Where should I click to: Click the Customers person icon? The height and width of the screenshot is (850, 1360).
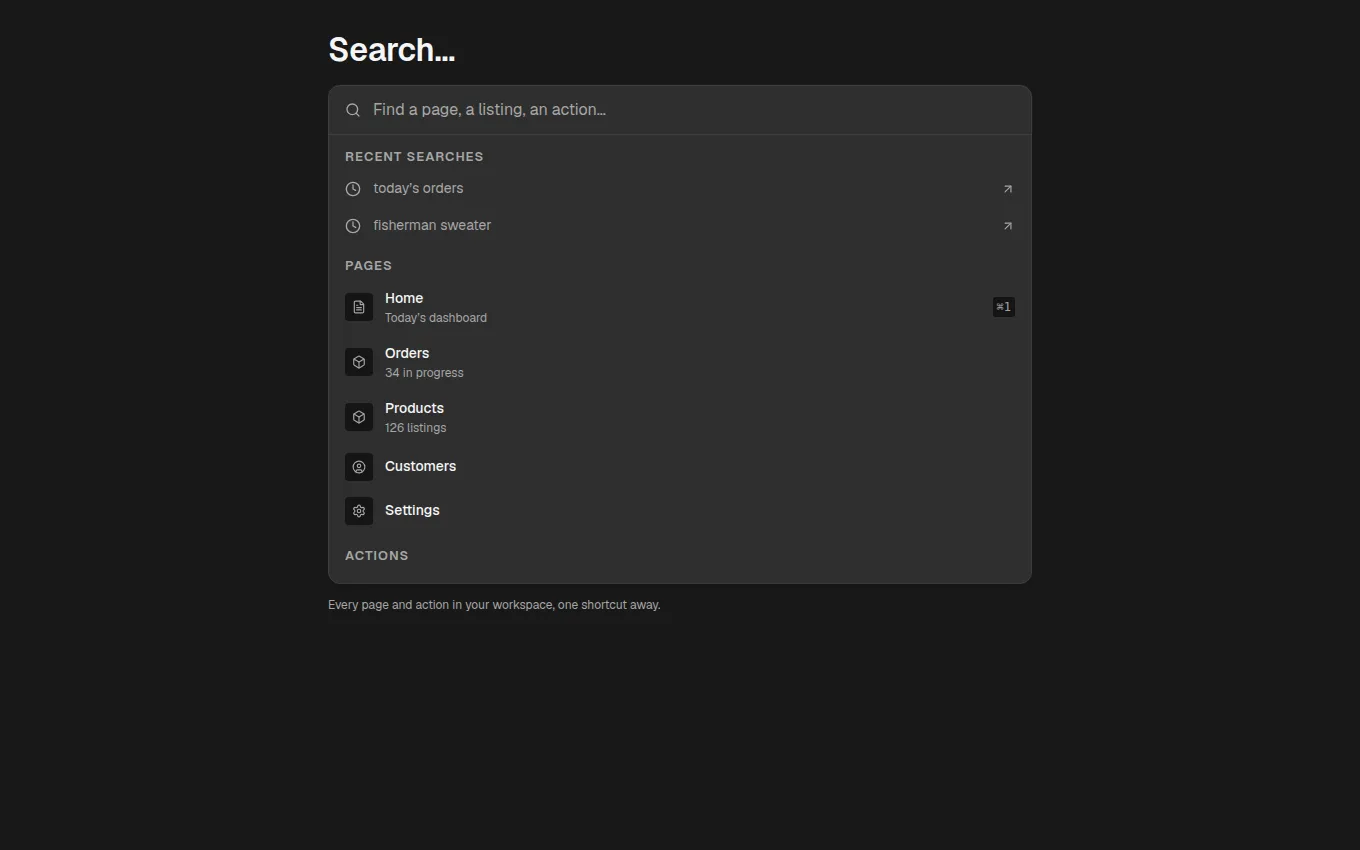(x=359, y=467)
